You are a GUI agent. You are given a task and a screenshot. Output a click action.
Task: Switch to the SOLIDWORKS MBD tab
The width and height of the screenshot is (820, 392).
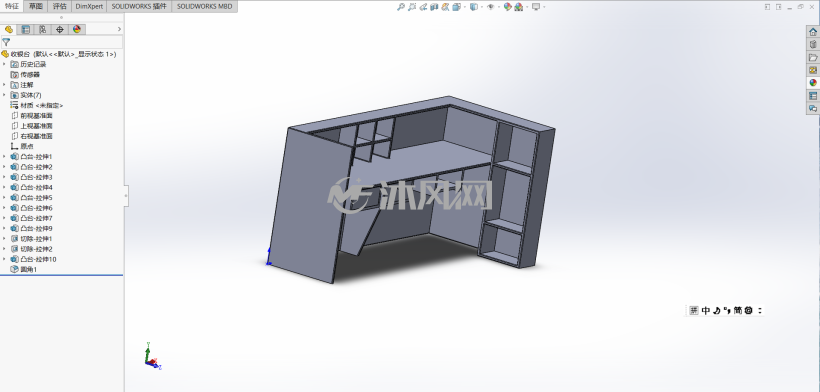point(204,6)
